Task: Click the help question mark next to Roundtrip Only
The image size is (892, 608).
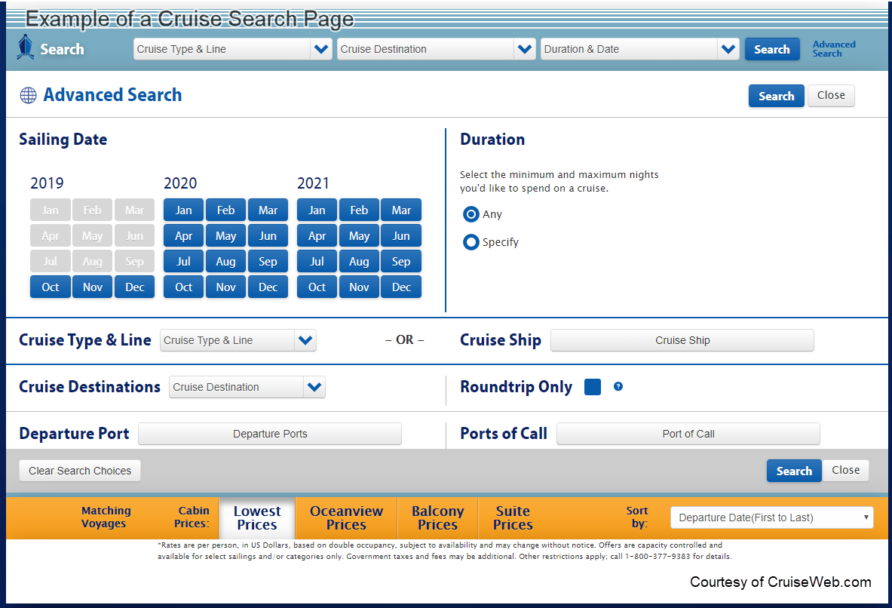Action: [618, 387]
